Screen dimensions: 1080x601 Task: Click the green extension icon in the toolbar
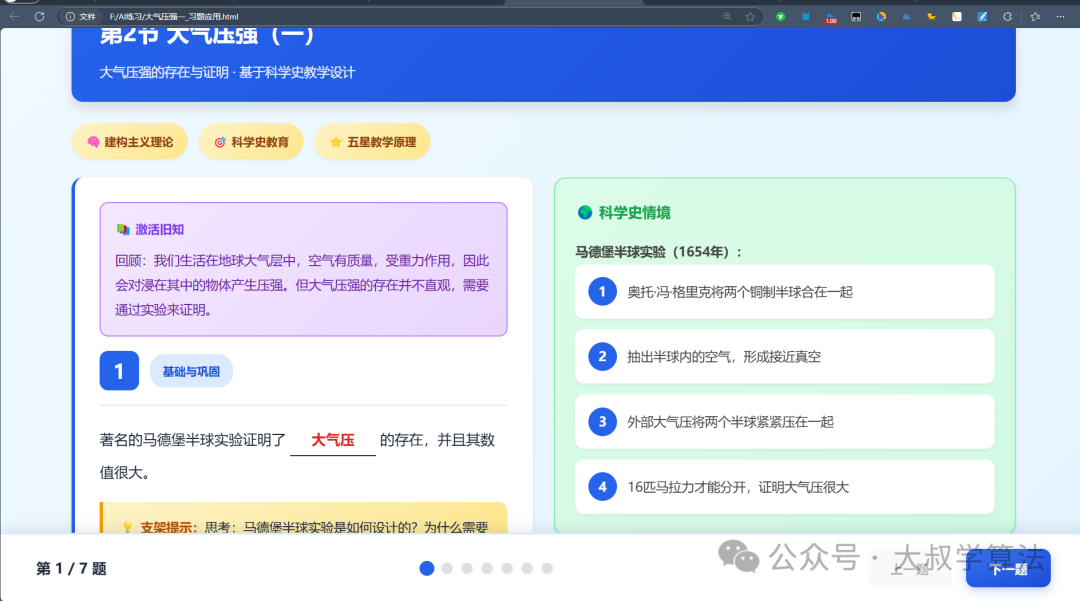[x=781, y=16]
